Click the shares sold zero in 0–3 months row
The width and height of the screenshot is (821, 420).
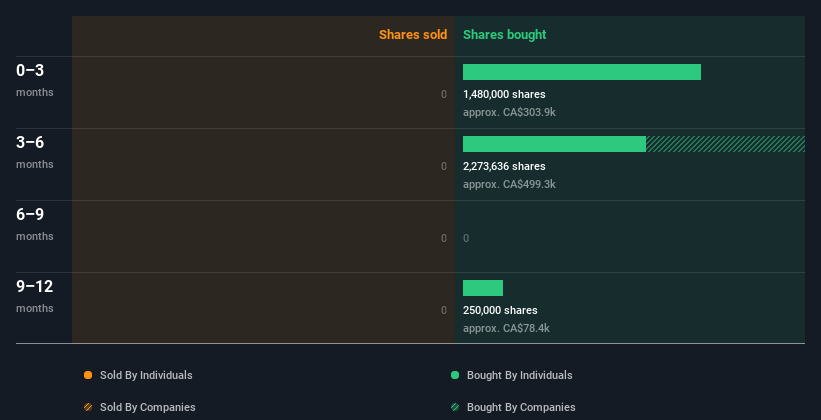coord(444,94)
